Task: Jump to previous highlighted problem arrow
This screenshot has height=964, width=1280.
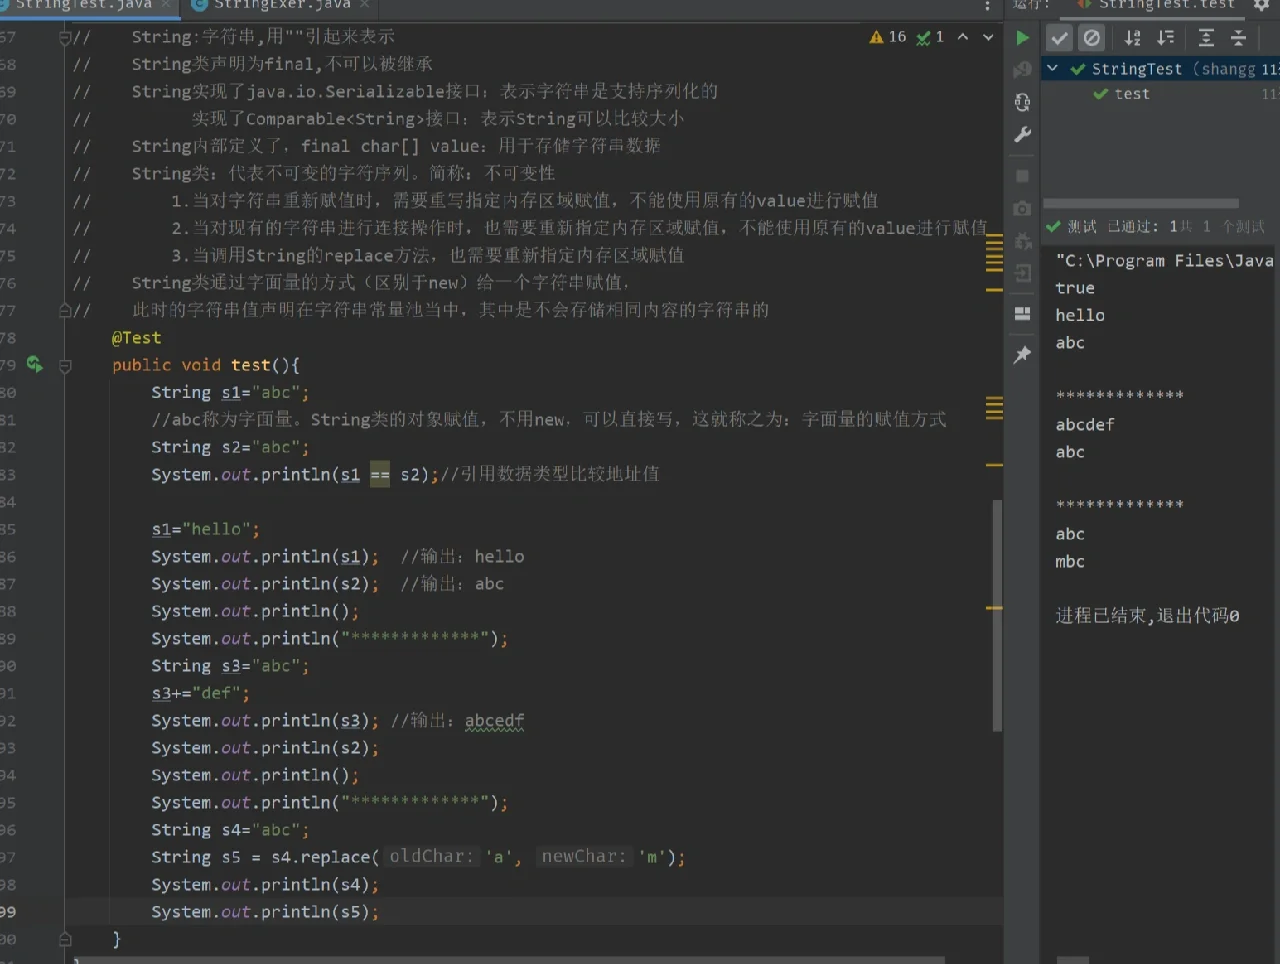Action: point(963,37)
